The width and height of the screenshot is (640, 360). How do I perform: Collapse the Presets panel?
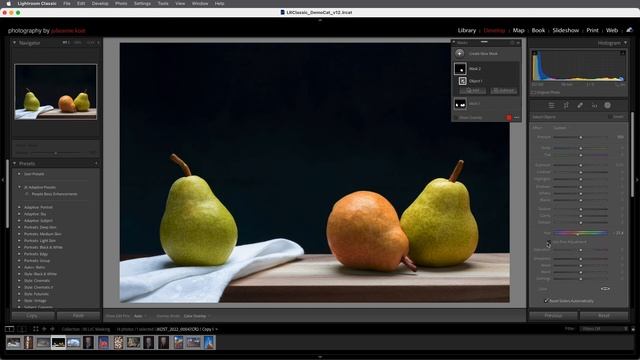pyautogui.click(x=14, y=163)
